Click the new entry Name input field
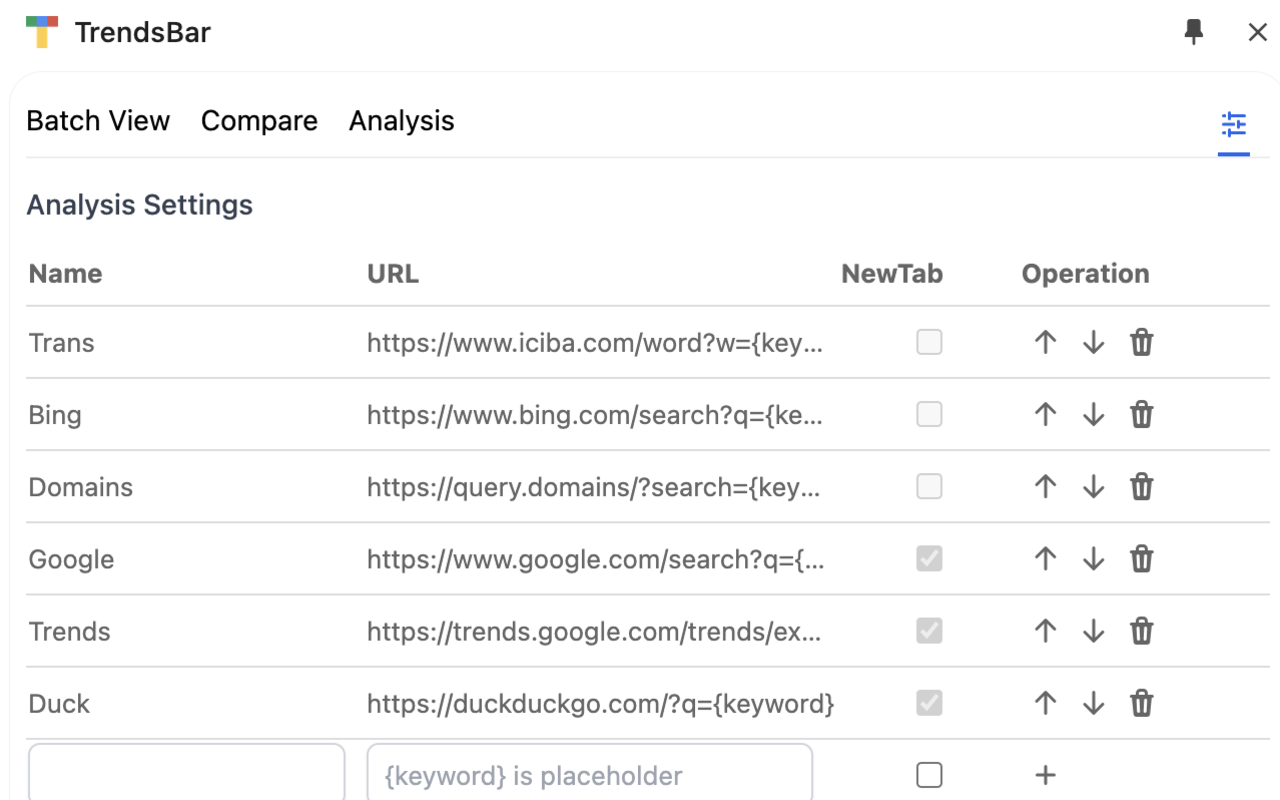 click(x=187, y=774)
